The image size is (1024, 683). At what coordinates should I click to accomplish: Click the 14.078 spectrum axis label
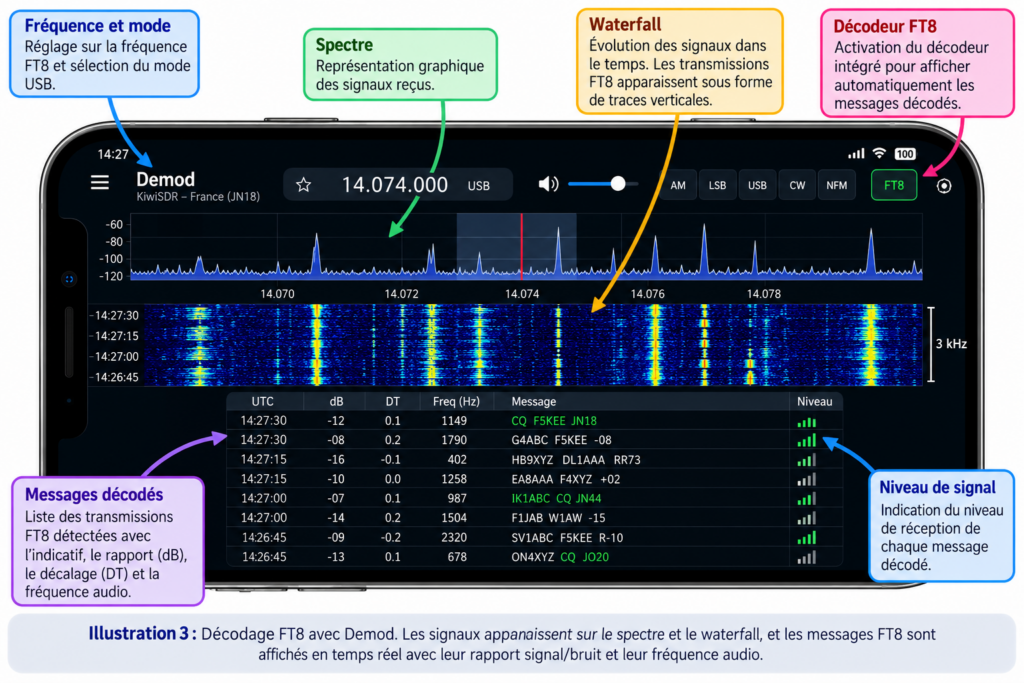pos(763,294)
